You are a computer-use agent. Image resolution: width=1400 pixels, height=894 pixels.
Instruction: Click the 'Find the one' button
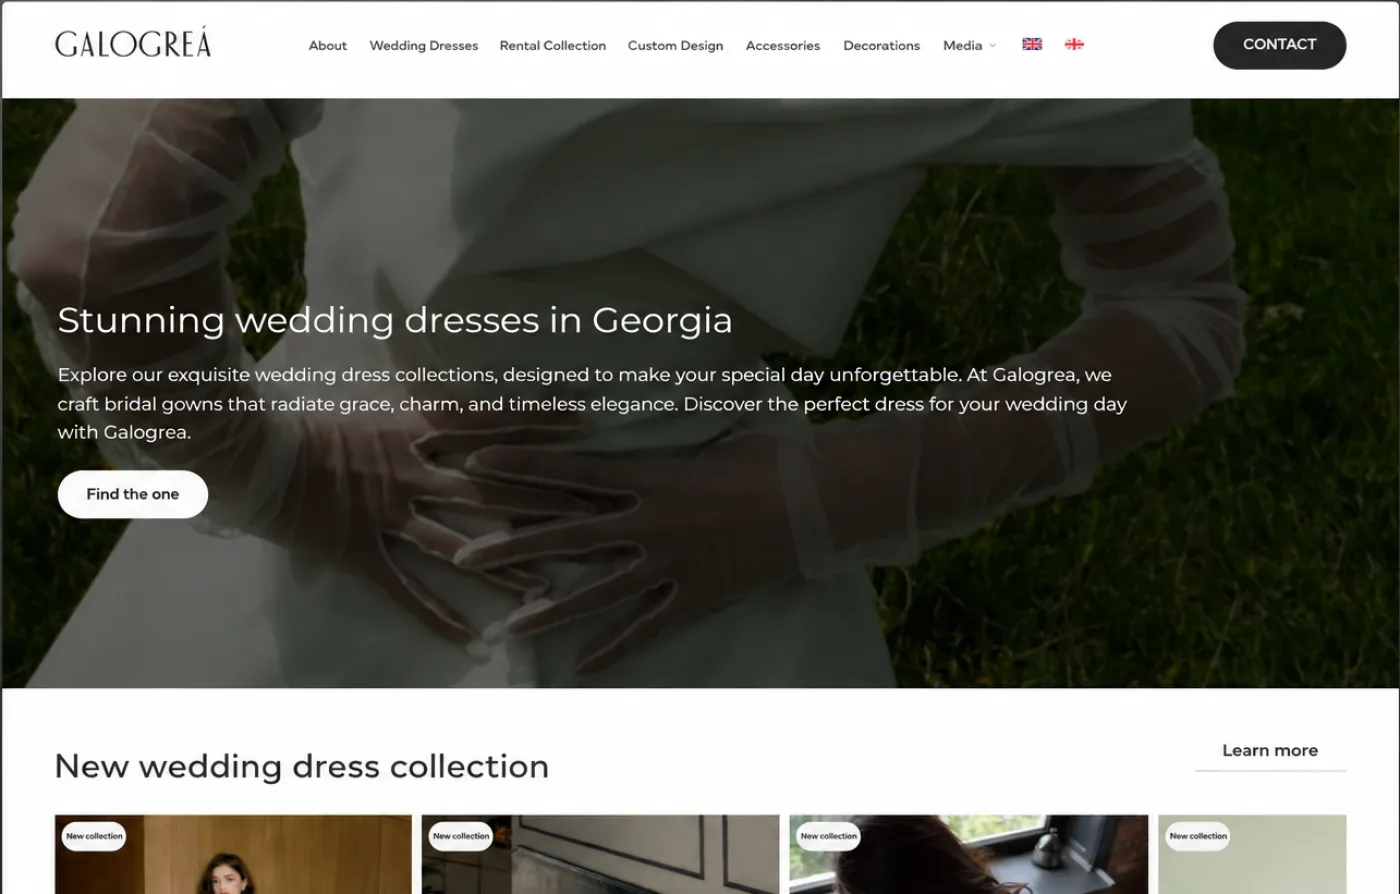133,494
